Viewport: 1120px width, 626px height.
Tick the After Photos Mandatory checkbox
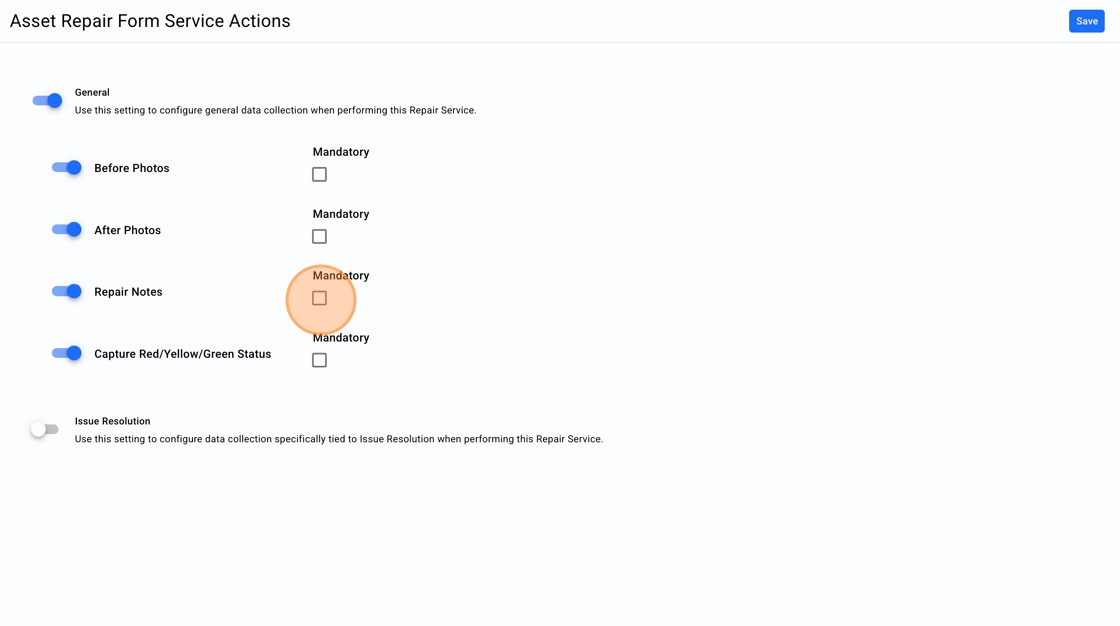(319, 237)
